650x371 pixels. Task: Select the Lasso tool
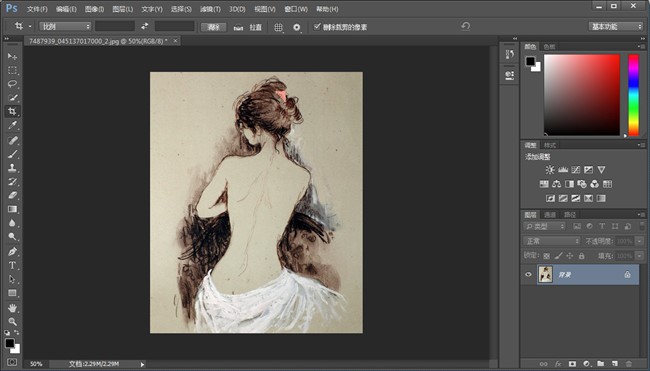click(x=12, y=84)
